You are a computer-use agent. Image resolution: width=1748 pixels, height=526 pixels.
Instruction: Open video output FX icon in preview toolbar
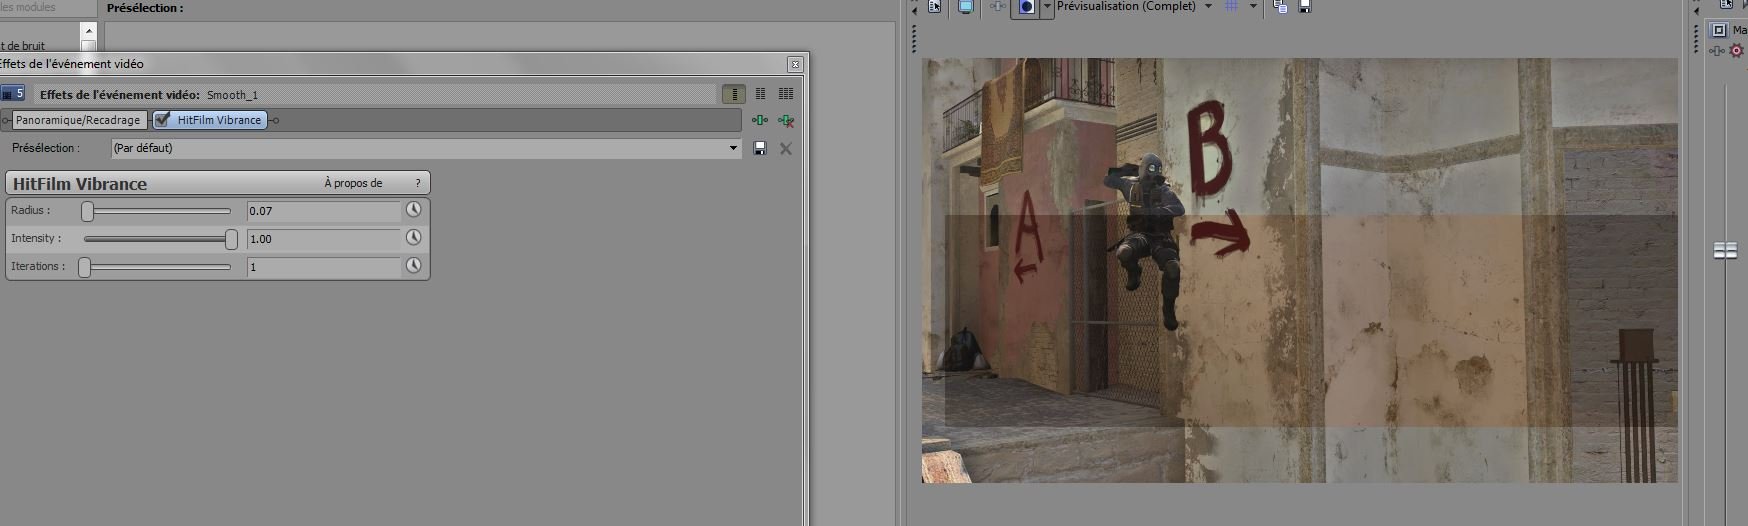(x=997, y=6)
